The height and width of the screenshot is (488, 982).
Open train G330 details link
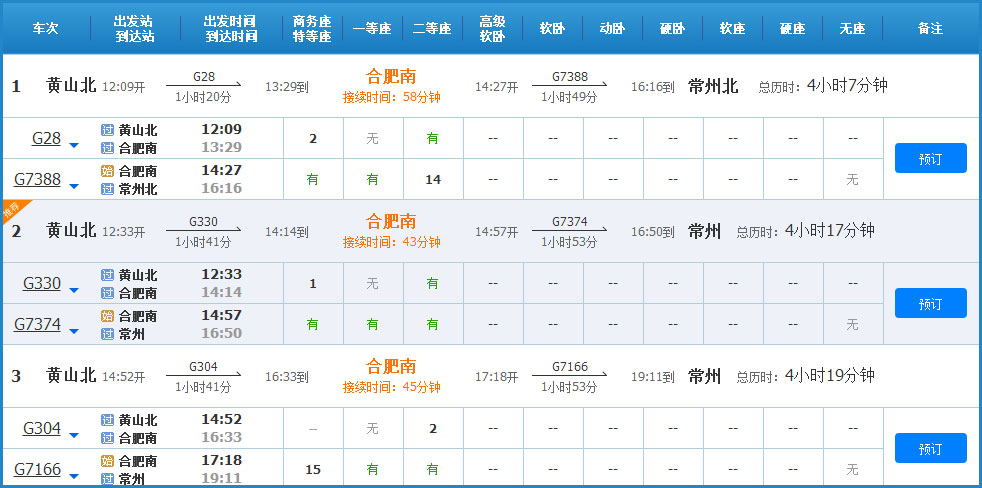pyautogui.click(x=42, y=284)
